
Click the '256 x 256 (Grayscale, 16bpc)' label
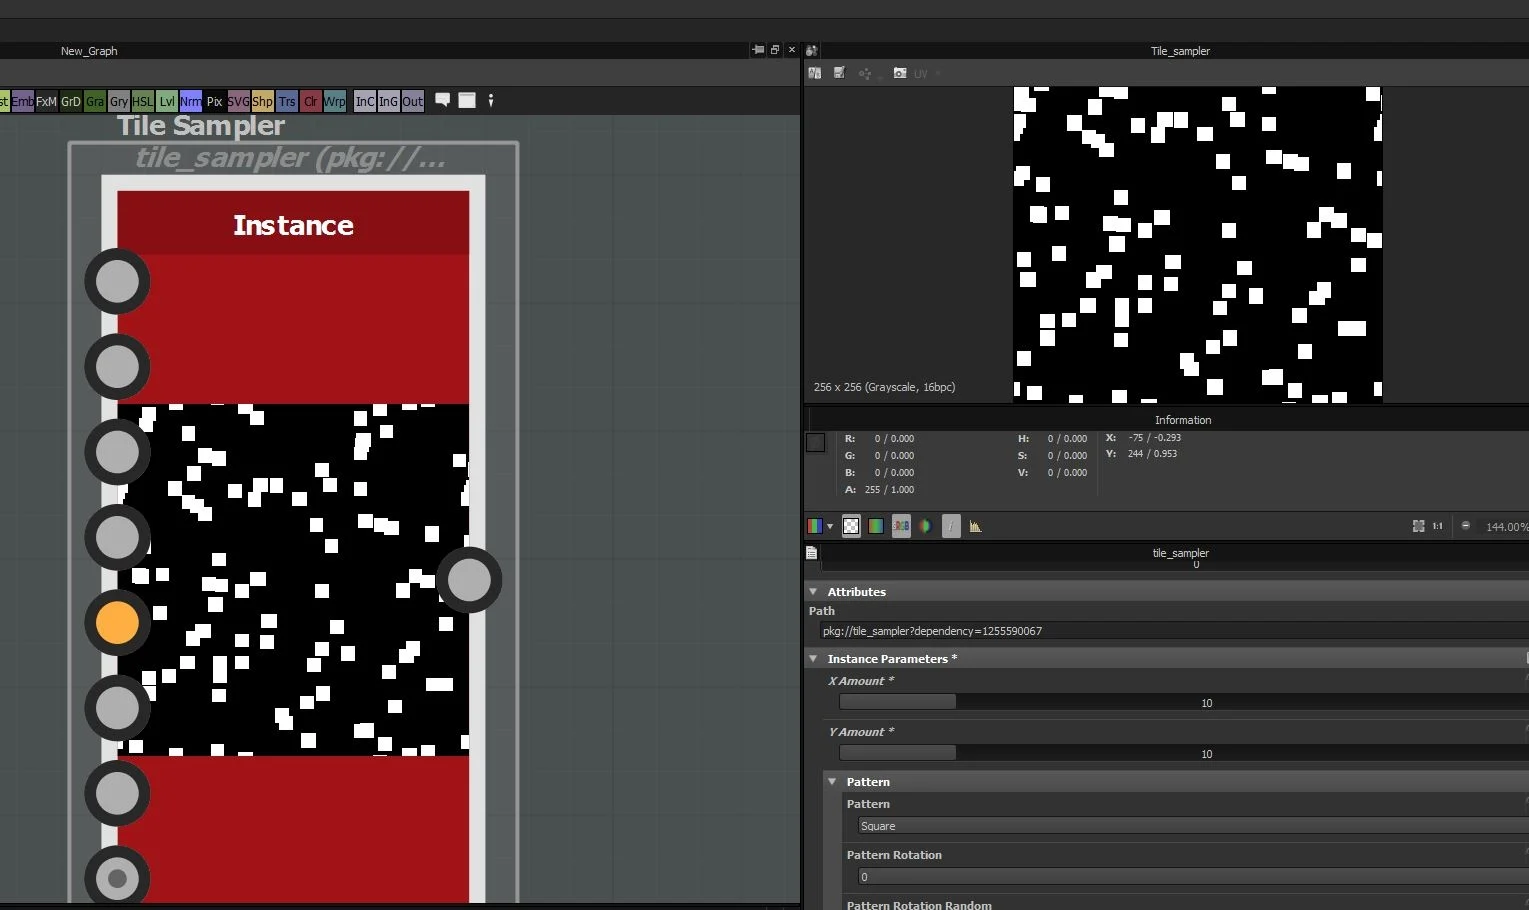(884, 387)
